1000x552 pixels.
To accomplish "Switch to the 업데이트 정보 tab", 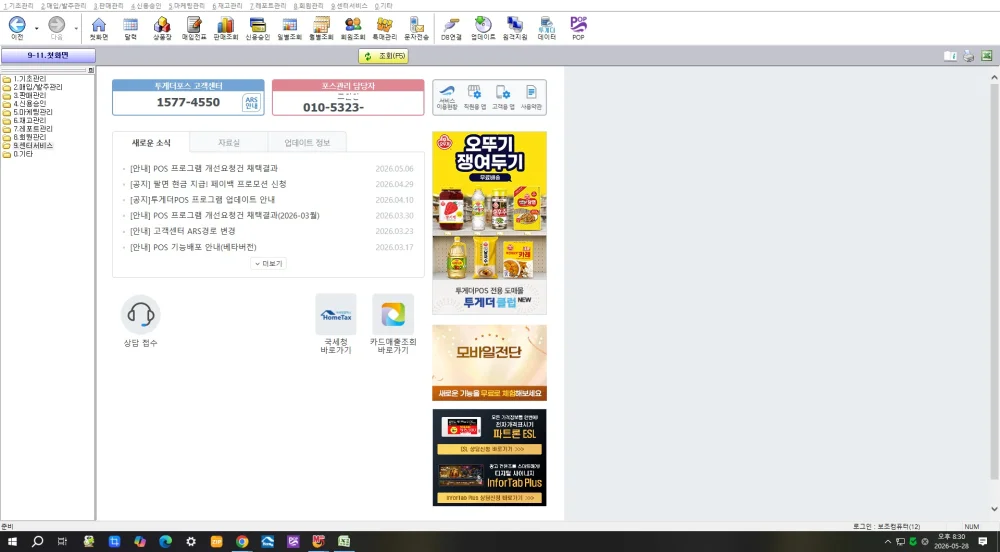I will [x=307, y=142].
